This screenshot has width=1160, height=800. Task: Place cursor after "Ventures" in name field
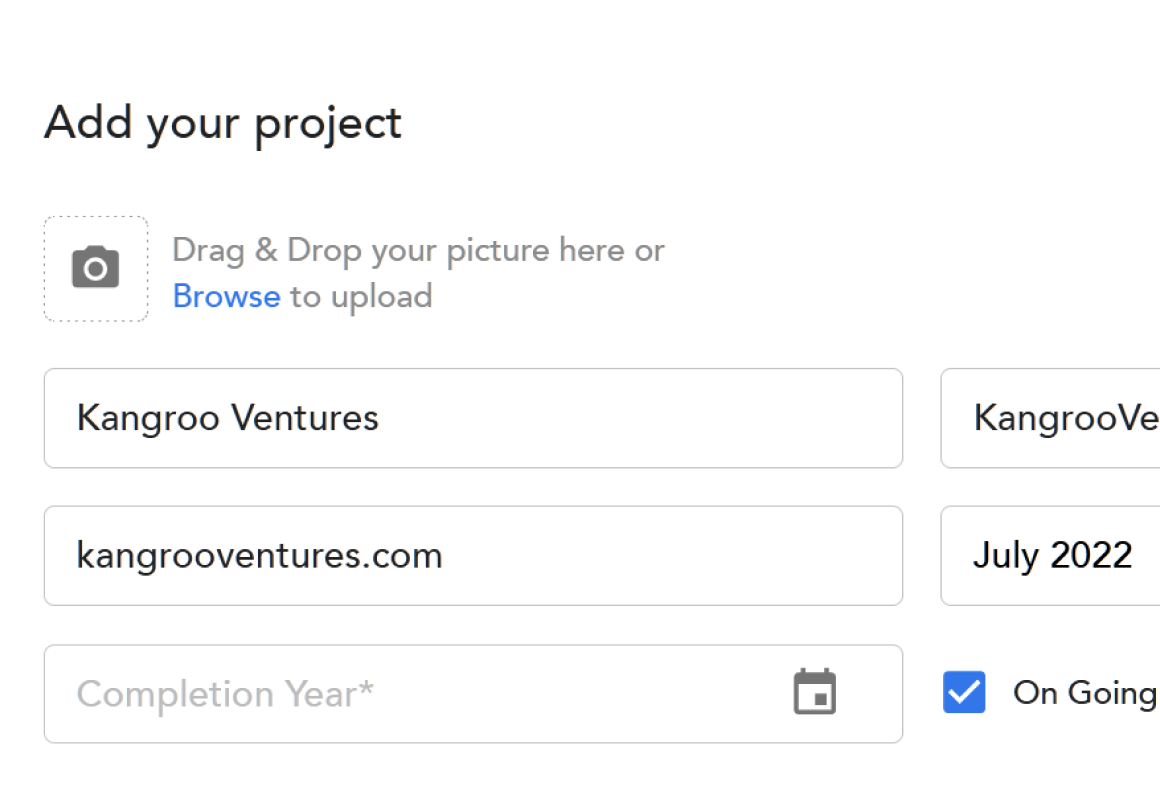pyautogui.click(x=381, y=418)
